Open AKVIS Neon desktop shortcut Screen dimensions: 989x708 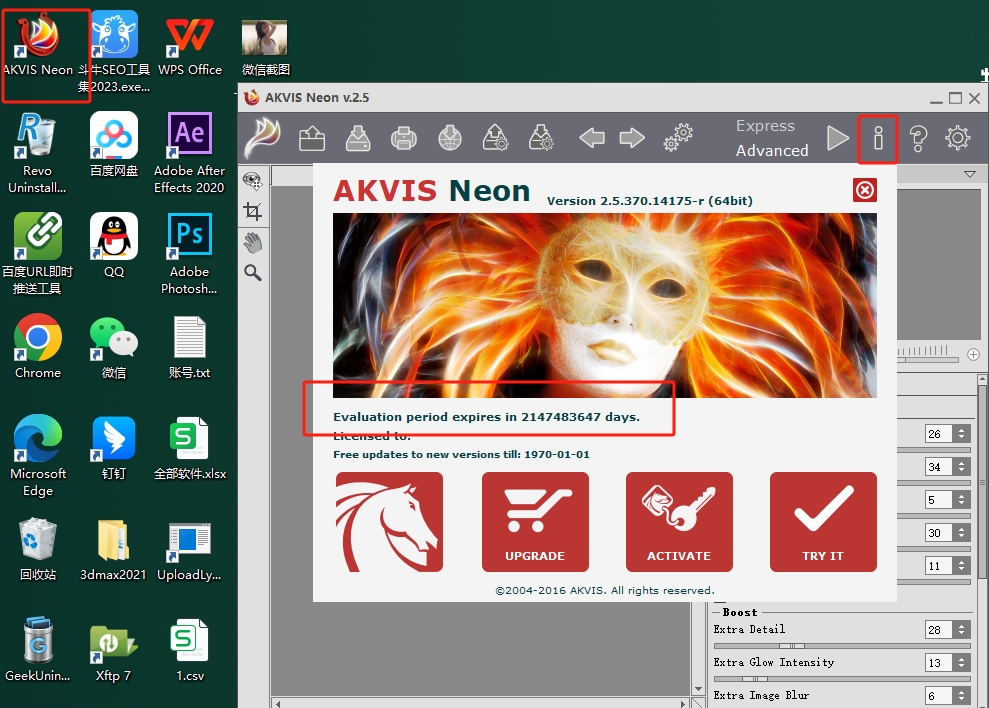pyautogui.click(x=38, y=45)
